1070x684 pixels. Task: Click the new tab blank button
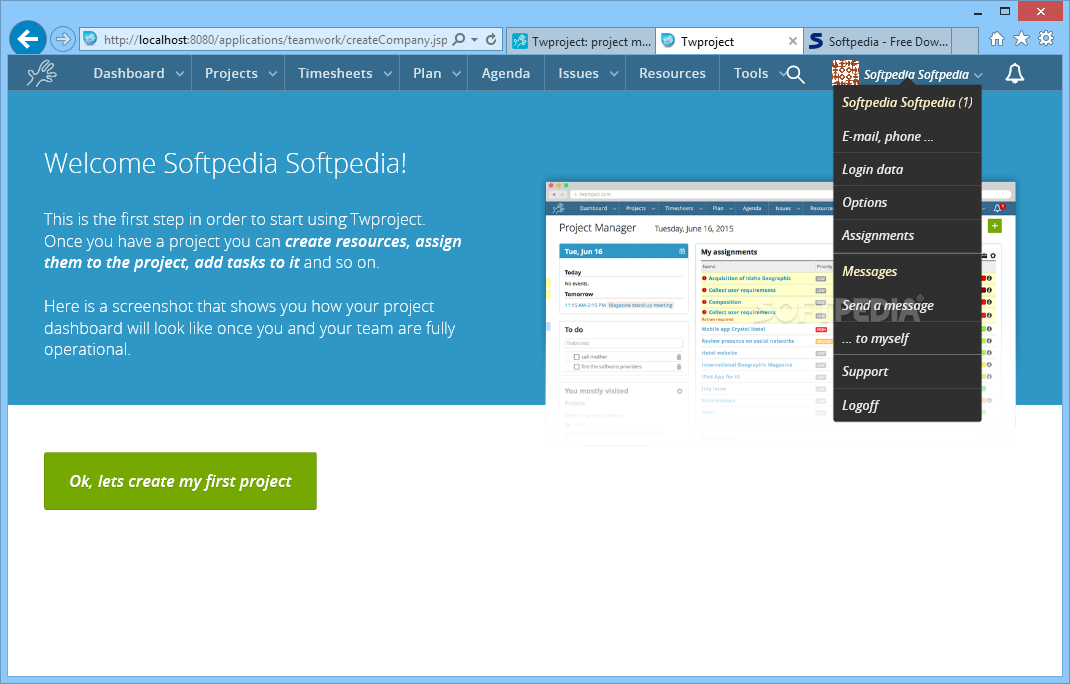click(965, 41)
